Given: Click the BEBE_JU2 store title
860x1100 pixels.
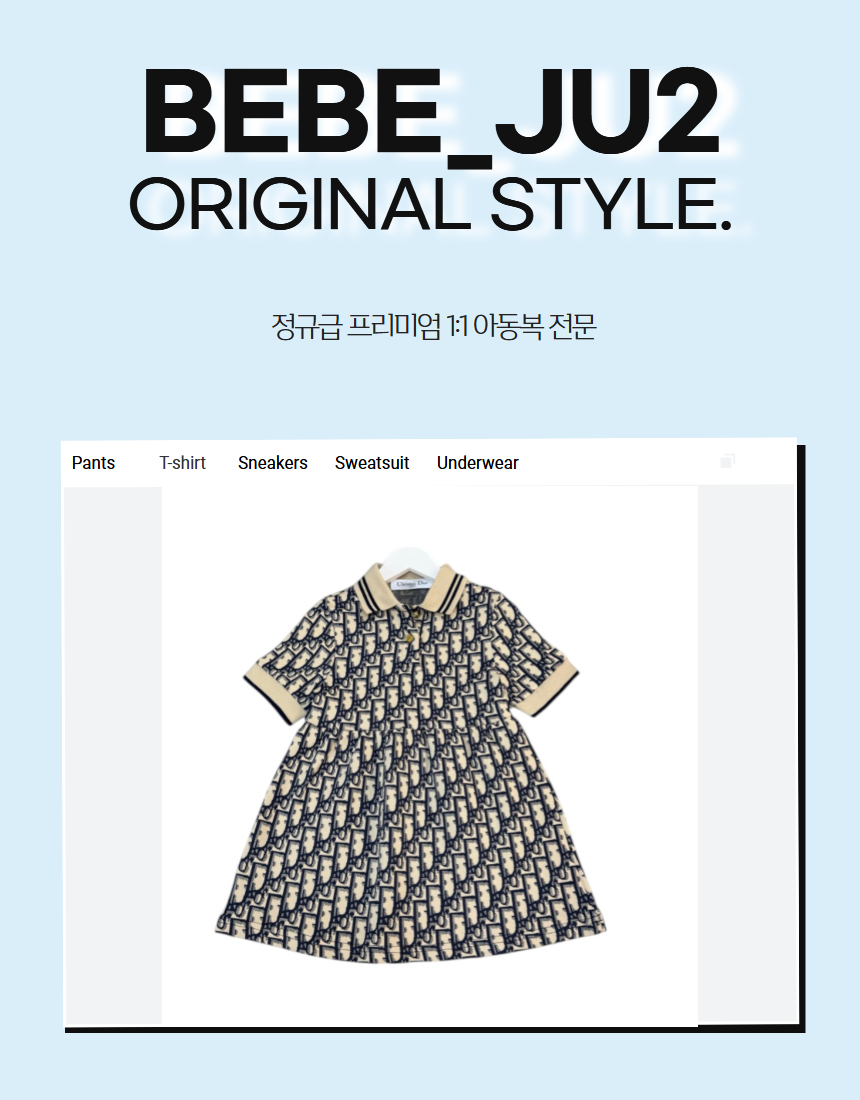Looking at the screenshot, I should 431,112.
